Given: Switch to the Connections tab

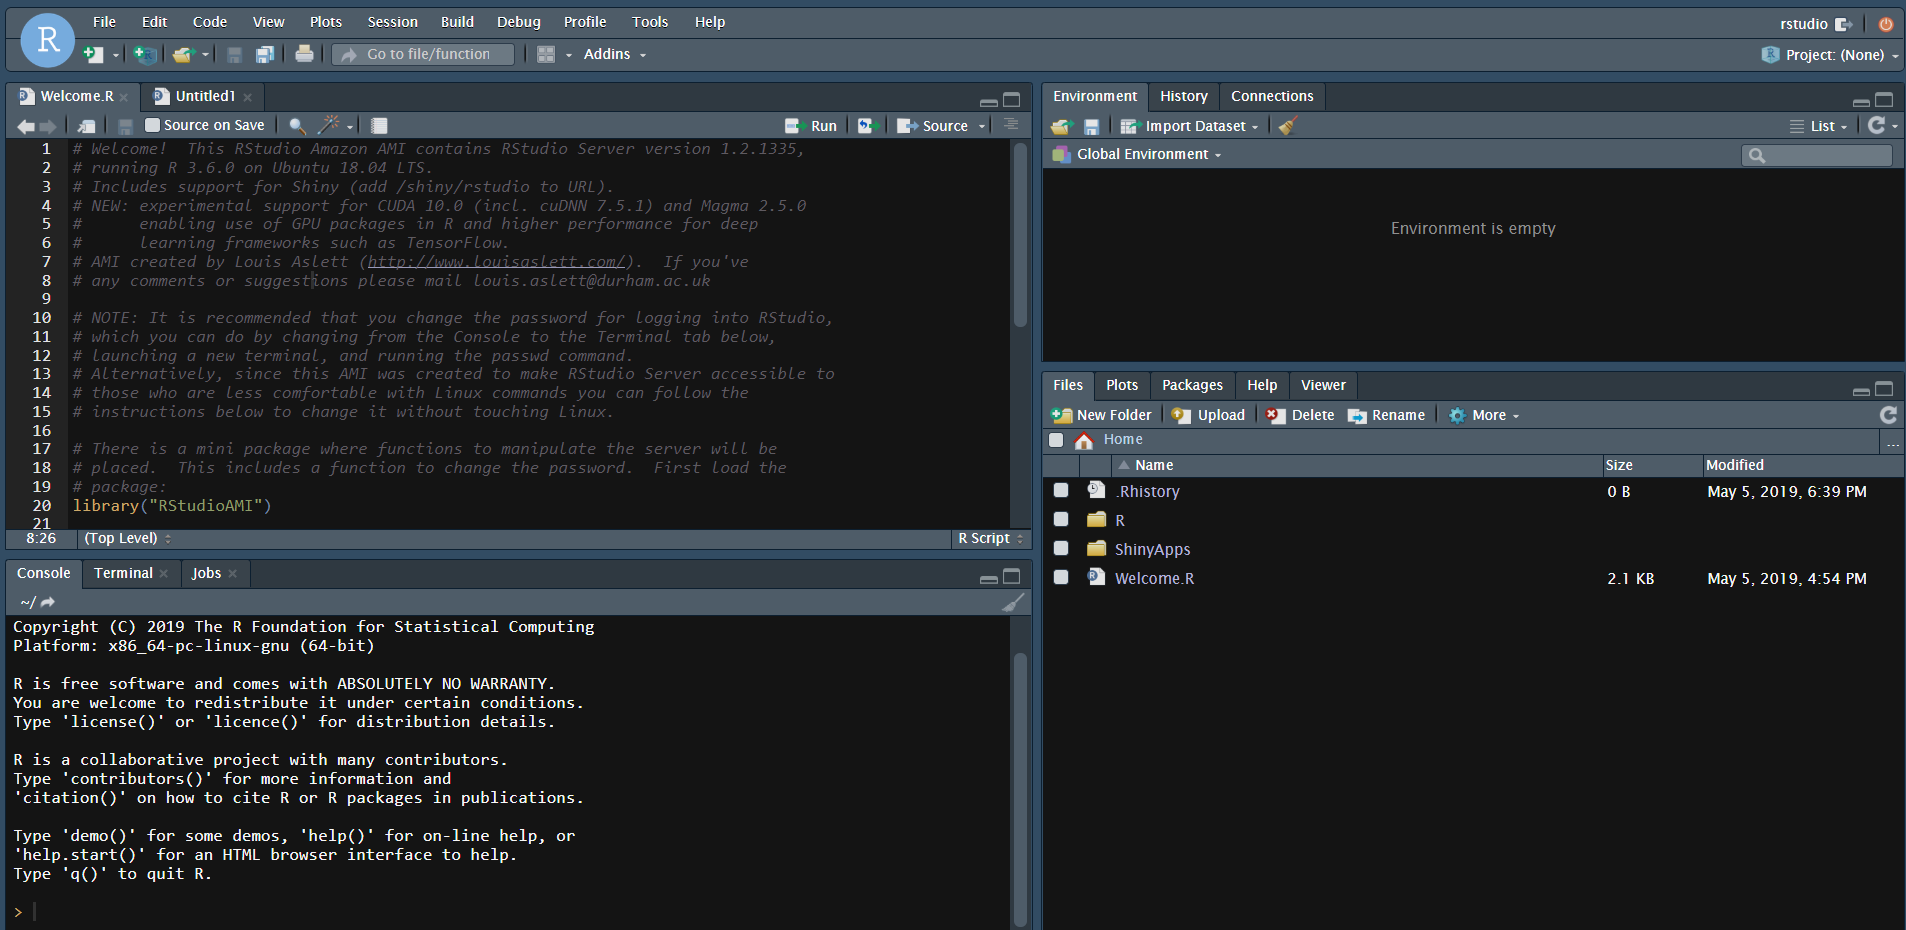Looking at the screenshot, I should (x=1272, y=96).
